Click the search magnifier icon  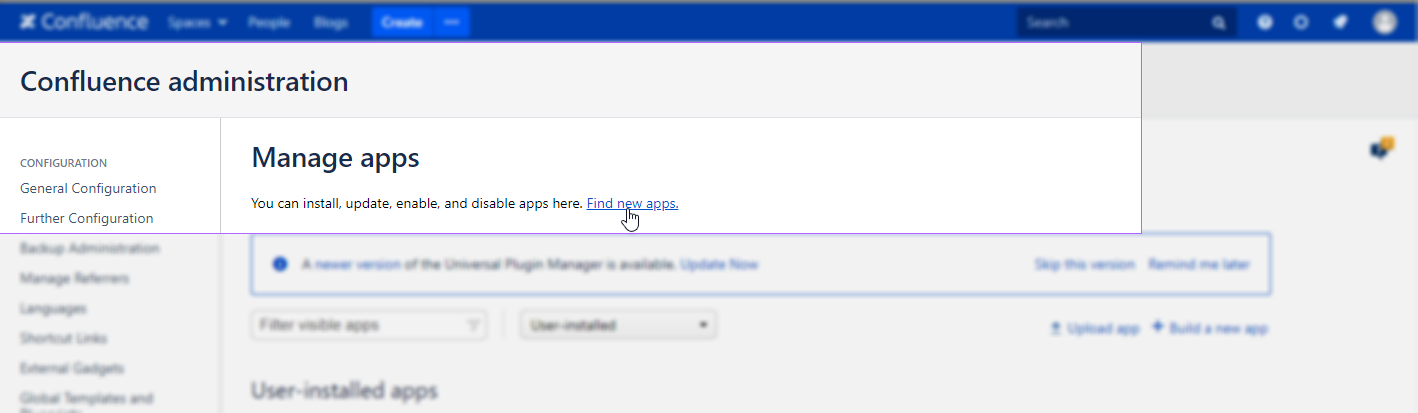pos(1219,23)
